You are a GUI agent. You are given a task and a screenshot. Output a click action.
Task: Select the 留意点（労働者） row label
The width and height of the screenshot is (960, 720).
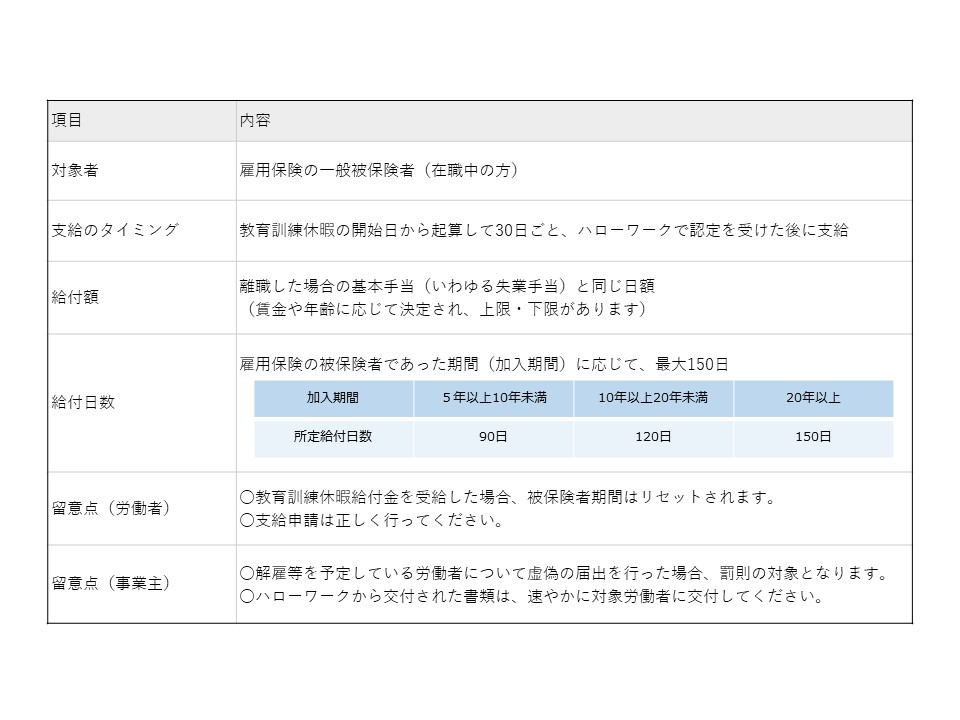[111, 508]
